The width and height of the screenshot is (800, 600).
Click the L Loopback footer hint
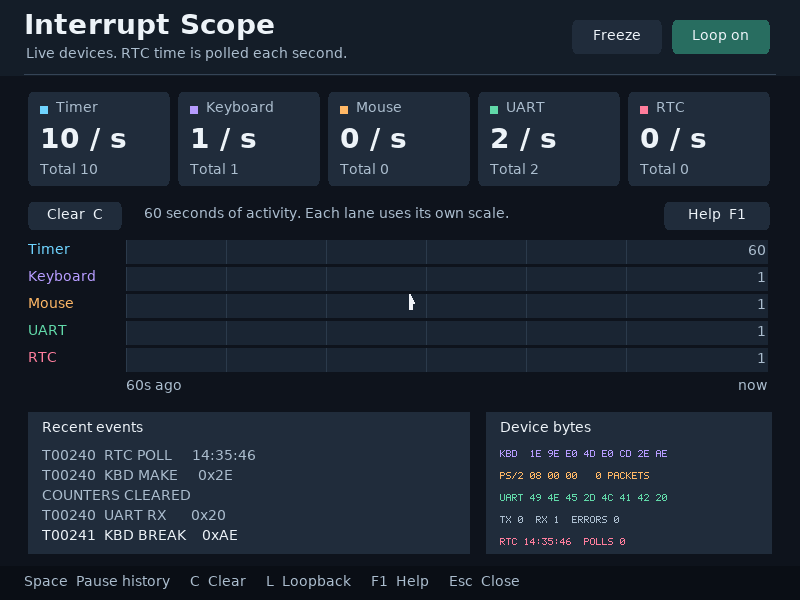[309, 582]
